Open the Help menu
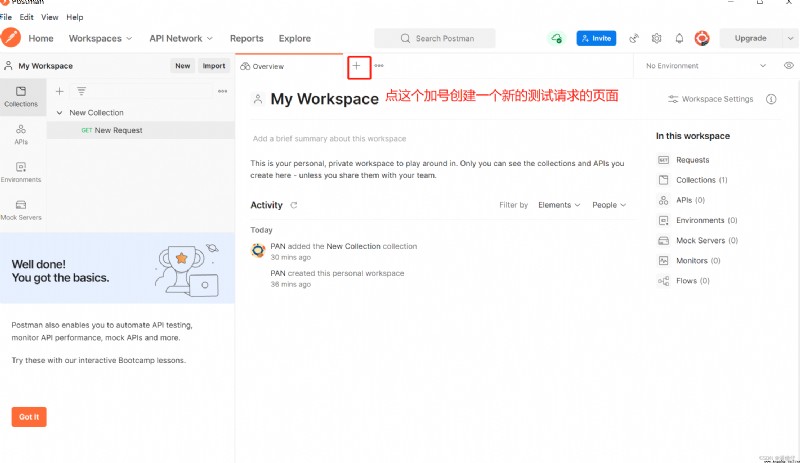 [74, 17]
